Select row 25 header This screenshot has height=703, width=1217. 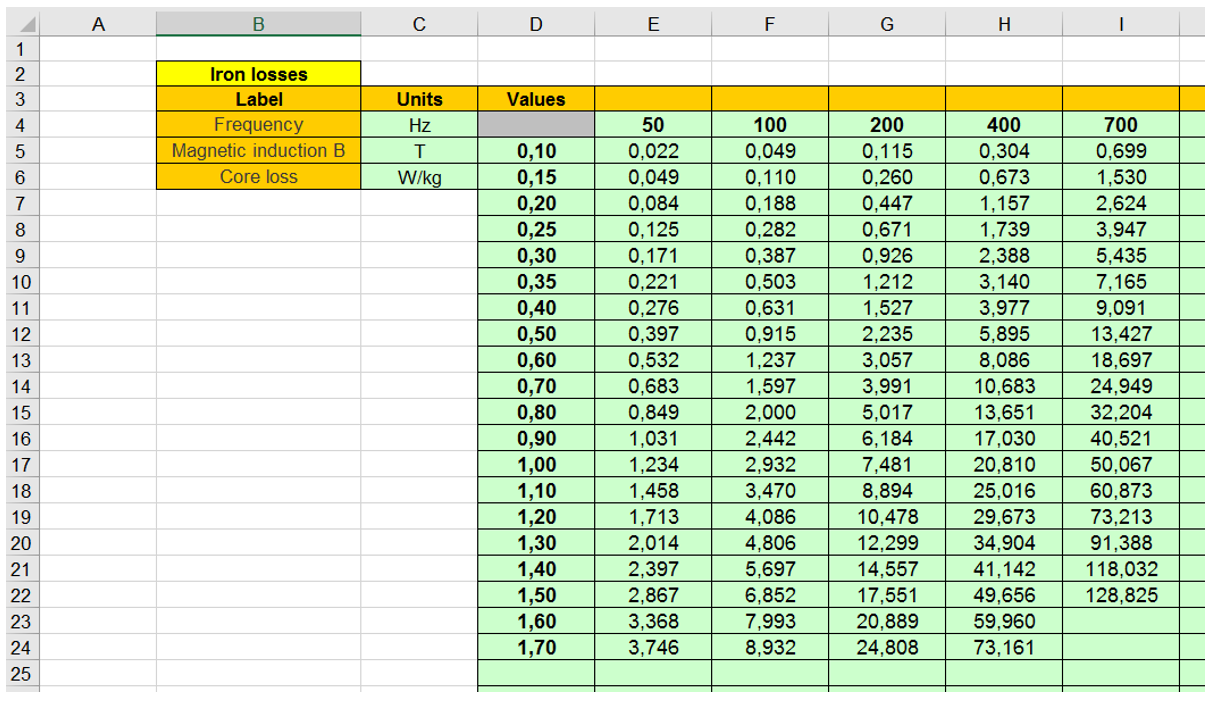[21, 673]
